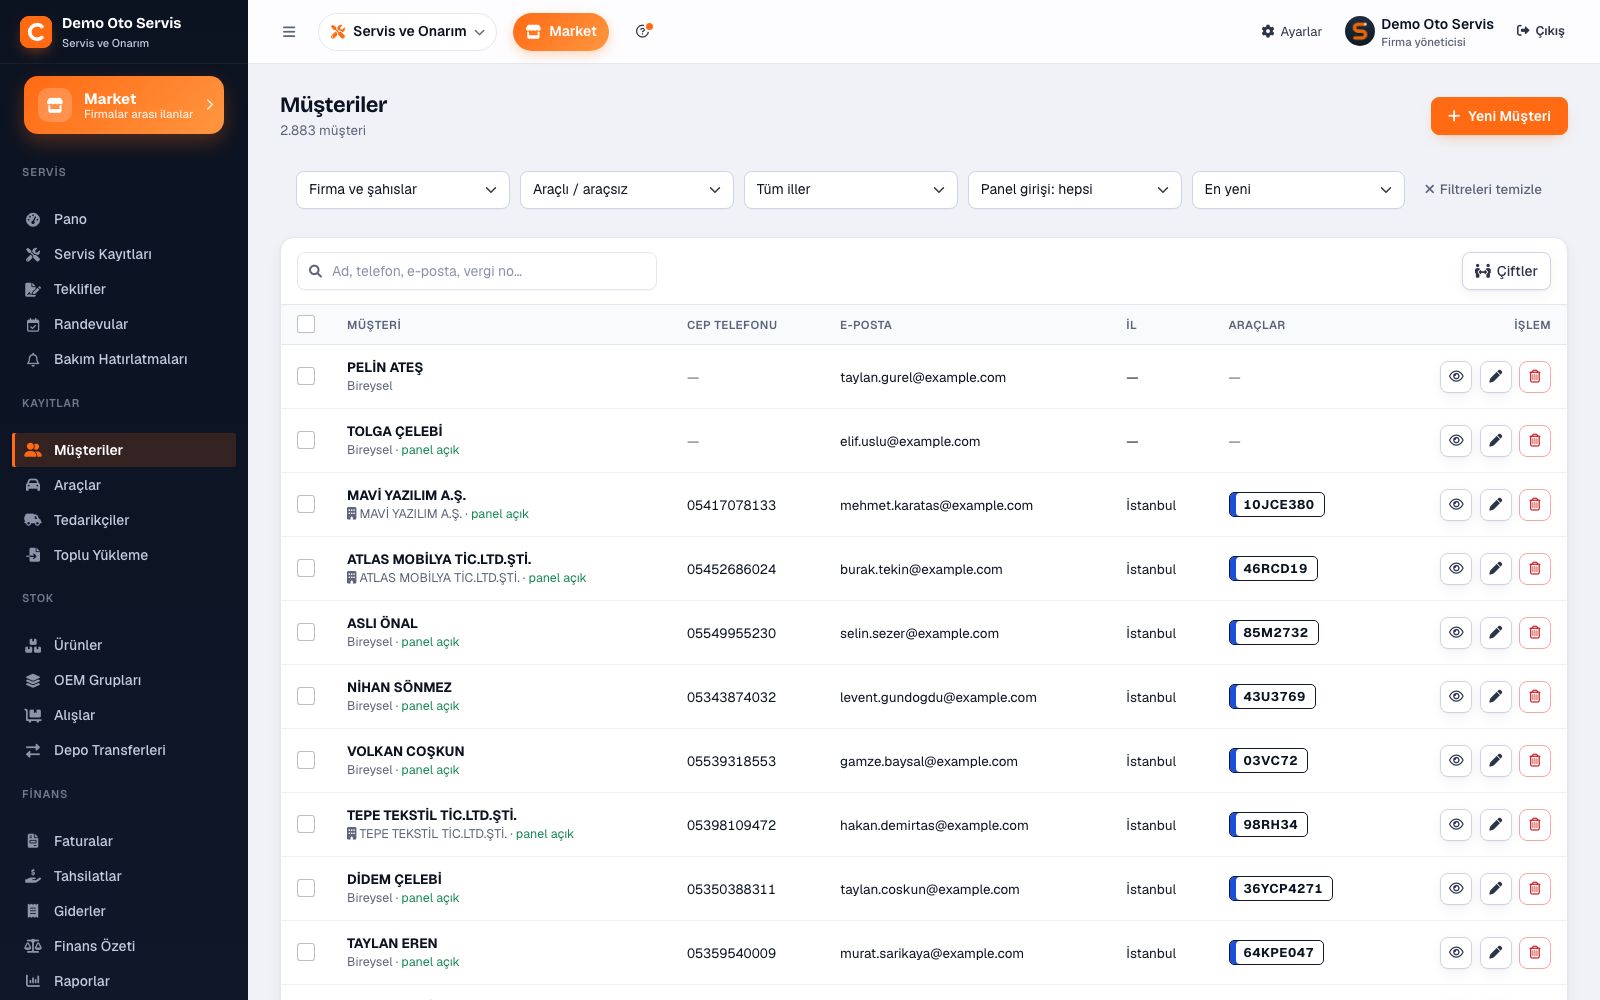Viewport: 1600px width, 1000px height.
Task: Open the Tüm iller province dropdown
Action: click(x=851, y=190)
